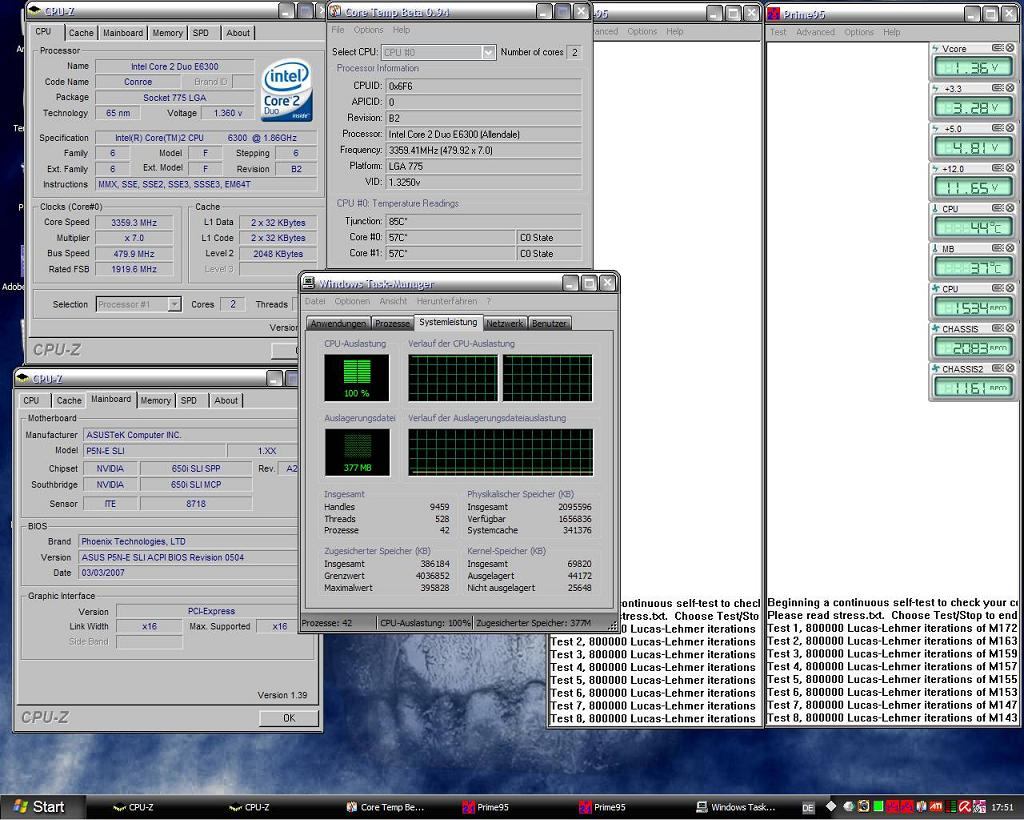Open settings icon on the +3.3 voltage widget
This screenshot has width=1024, height=820.
[x=997, y=88]
